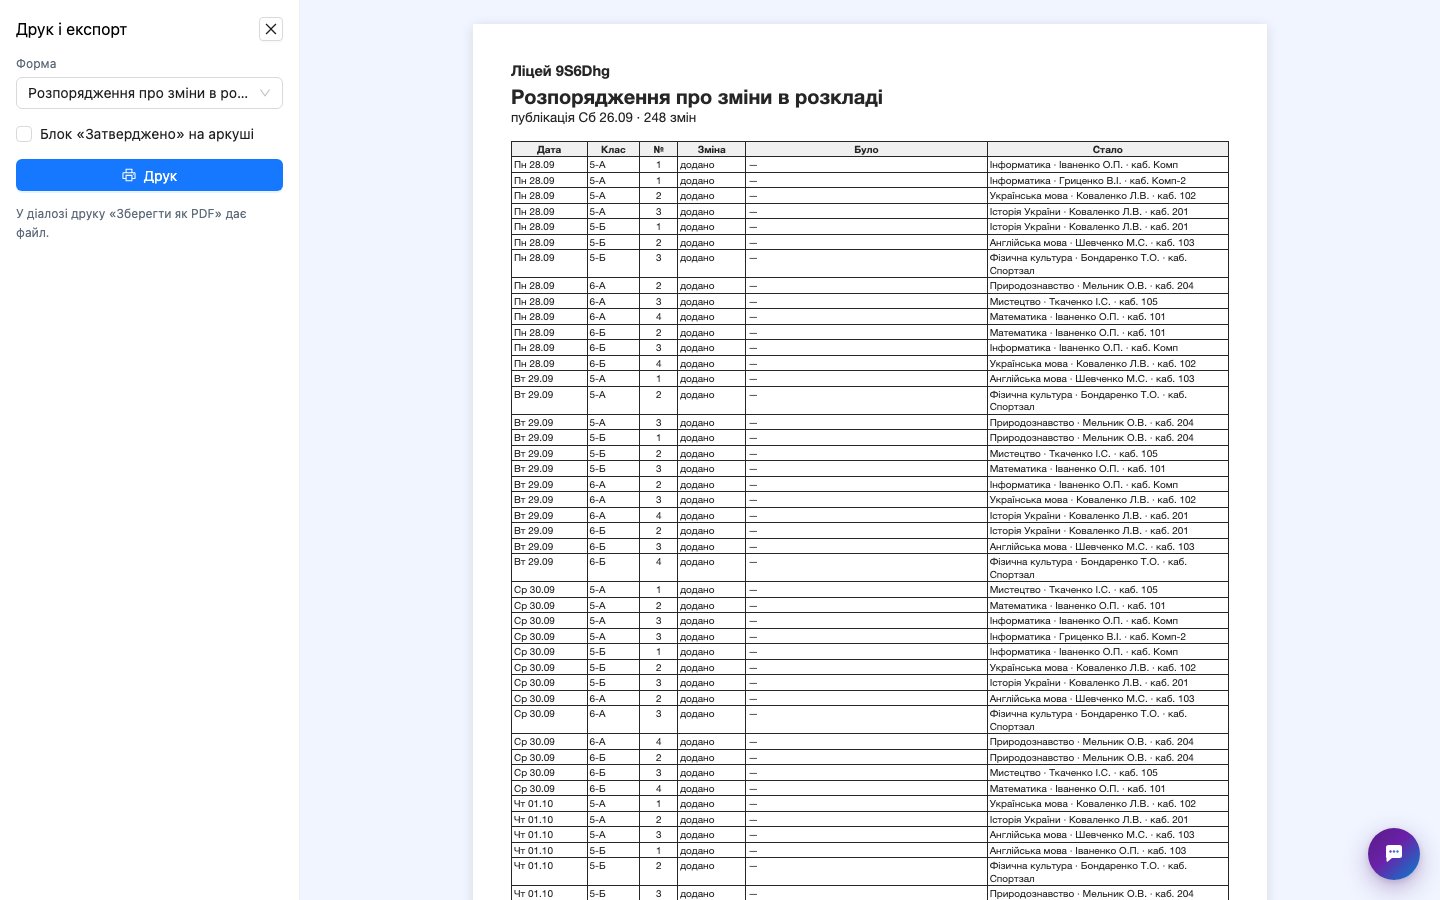Open the chat bubble widget icon
1440x900 pixels.
(x=1394, y=854)
